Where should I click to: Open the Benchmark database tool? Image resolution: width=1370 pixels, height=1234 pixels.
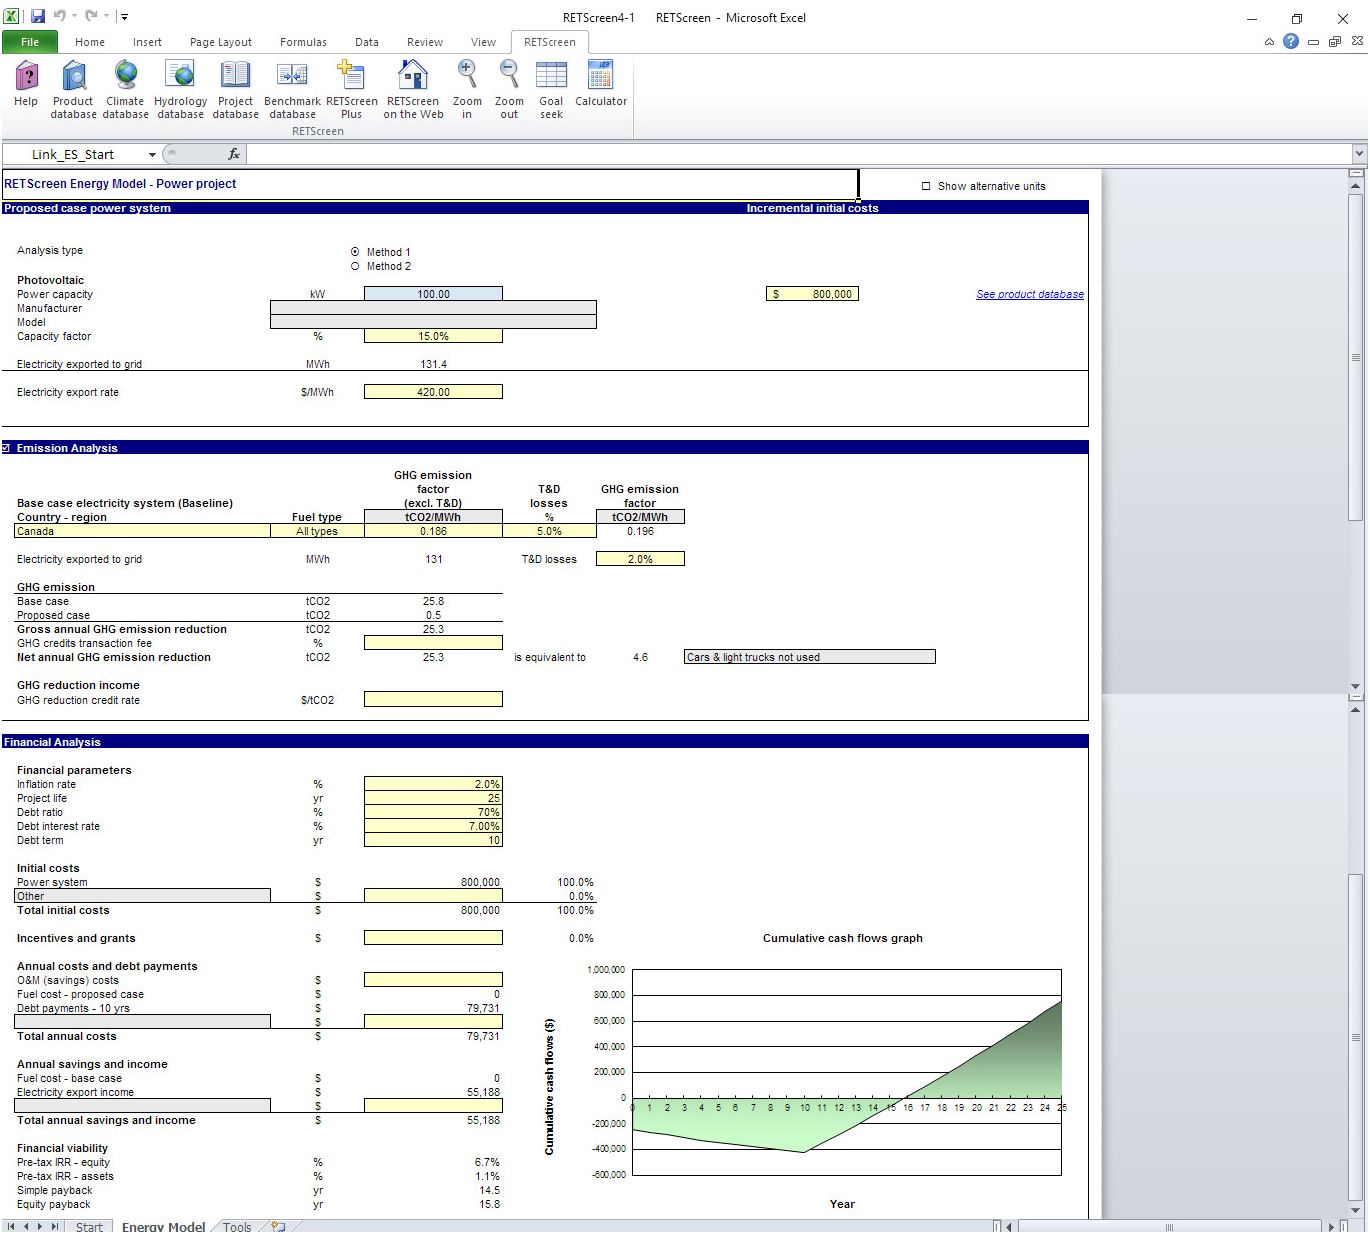click(292, 89)
